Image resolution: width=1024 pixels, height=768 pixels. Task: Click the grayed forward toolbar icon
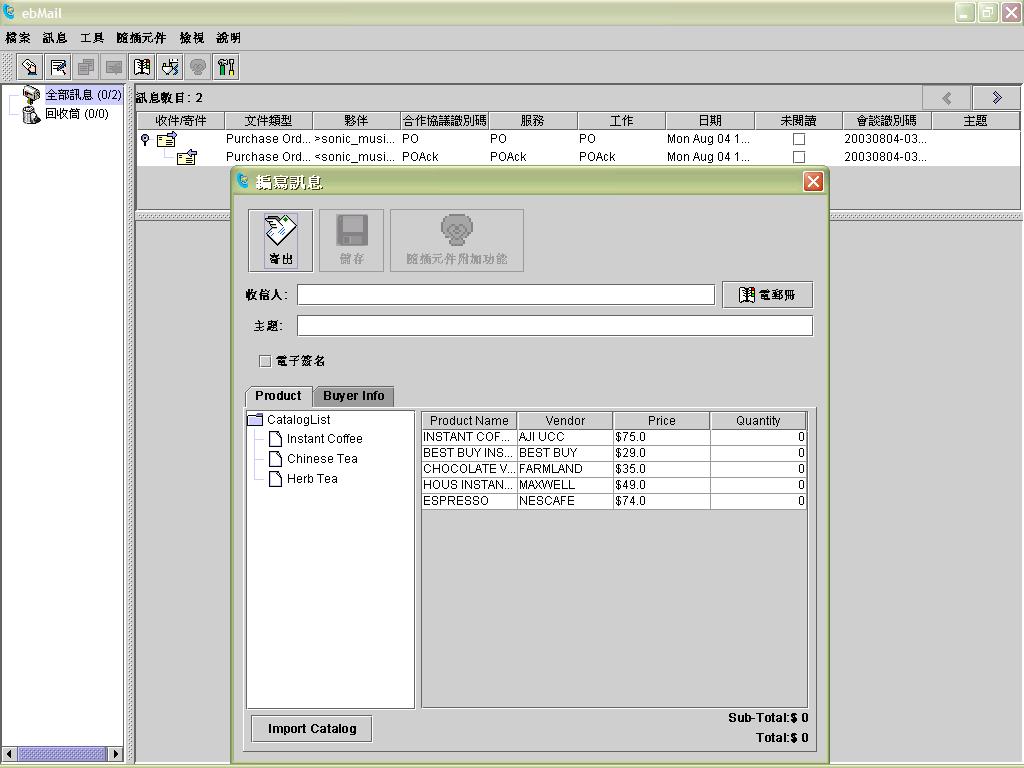coord(114,67)
